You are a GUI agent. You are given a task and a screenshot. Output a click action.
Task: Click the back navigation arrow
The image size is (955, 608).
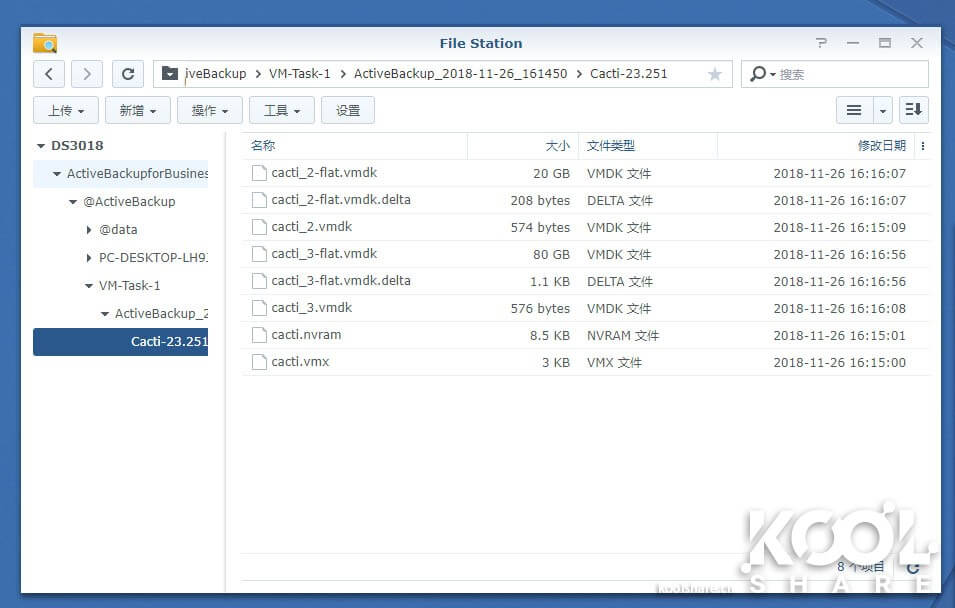[x=49, y=74]
